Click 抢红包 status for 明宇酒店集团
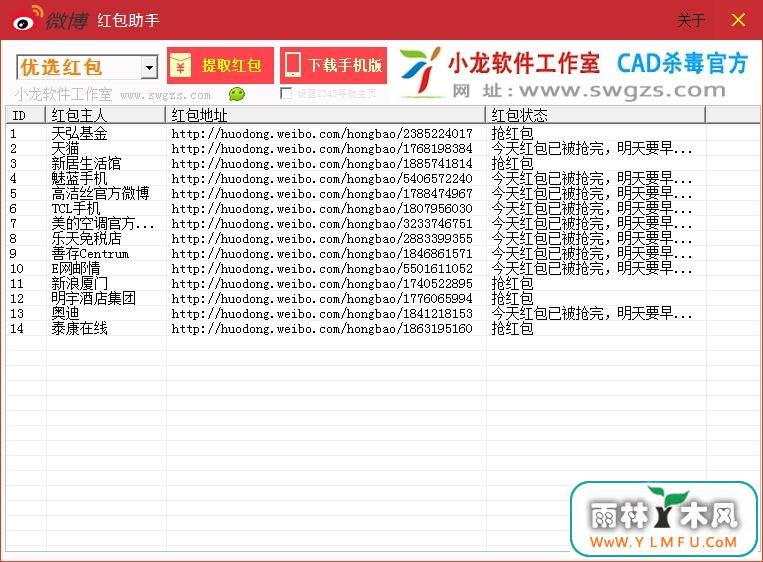 click(512, 299)
